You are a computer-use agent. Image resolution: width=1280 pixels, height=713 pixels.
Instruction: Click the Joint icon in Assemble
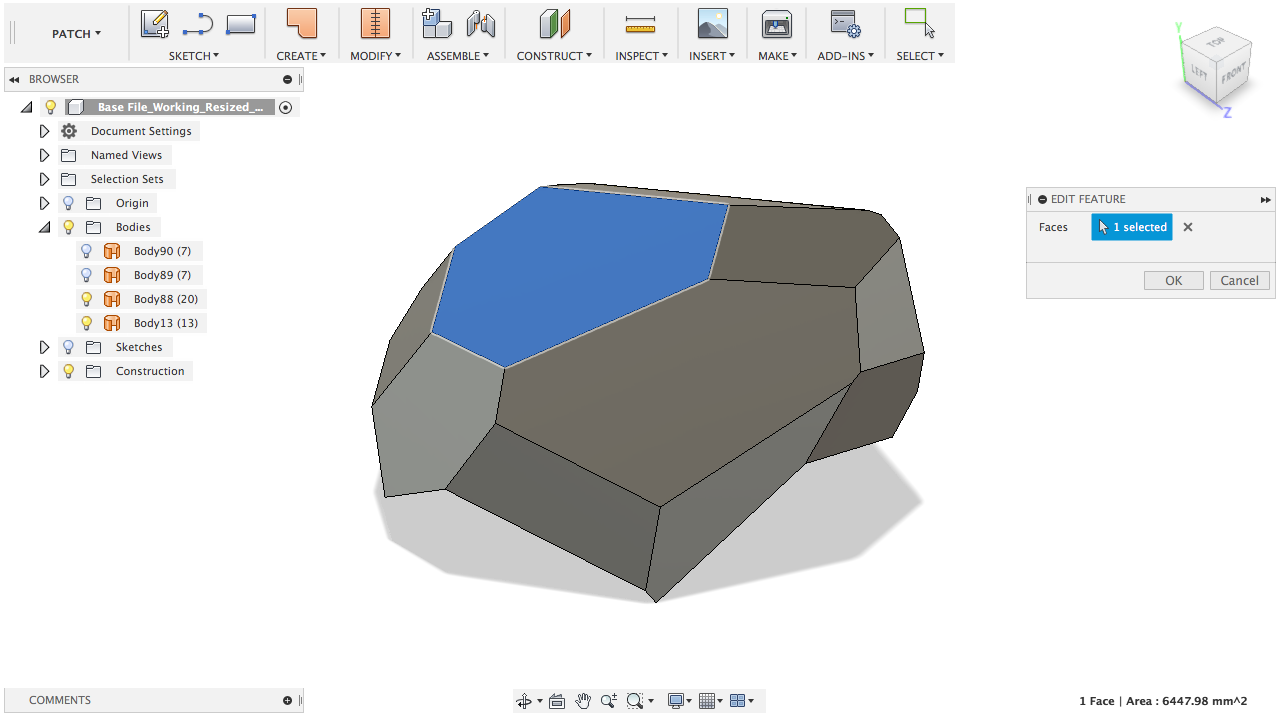tap(481, 24)
